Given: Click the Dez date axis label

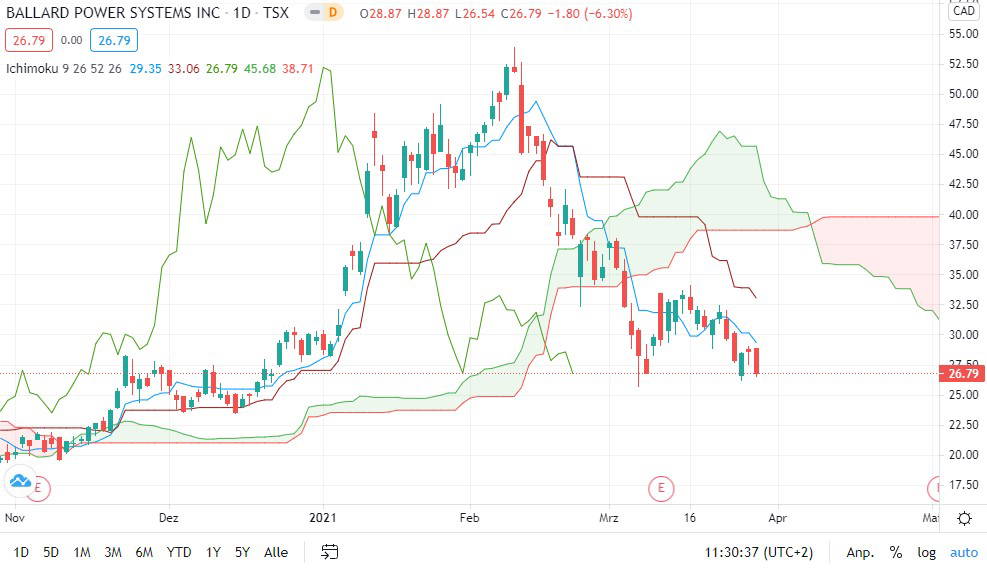Looking at the screenshot, I should 169,518.
